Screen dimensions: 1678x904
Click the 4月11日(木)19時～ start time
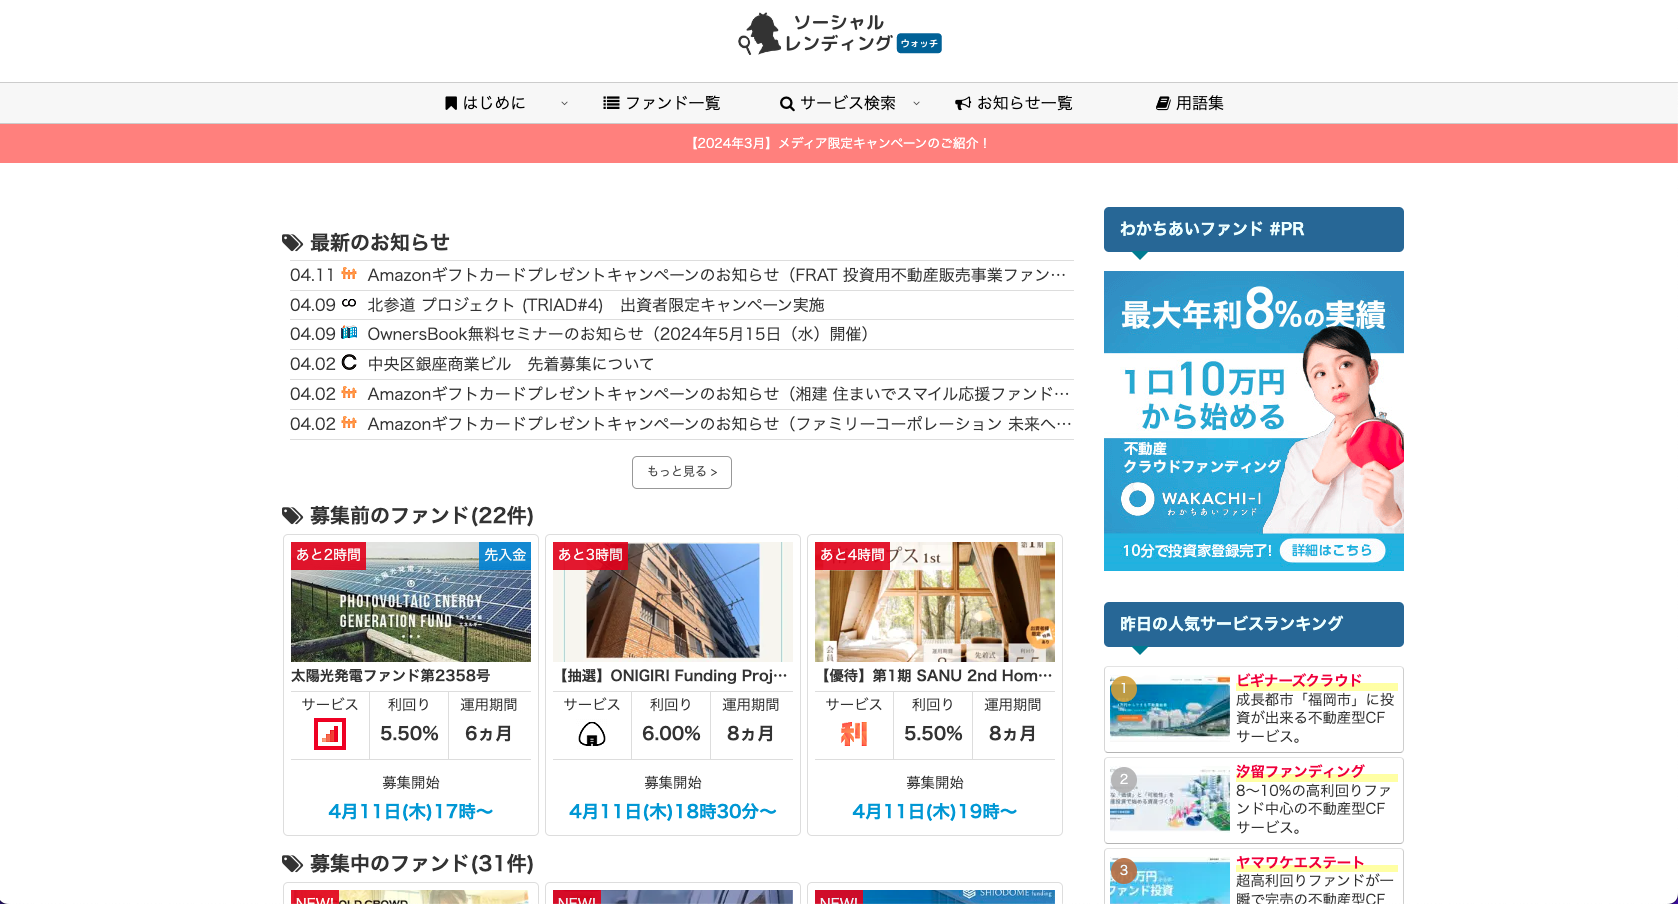[x=935, y=812]
